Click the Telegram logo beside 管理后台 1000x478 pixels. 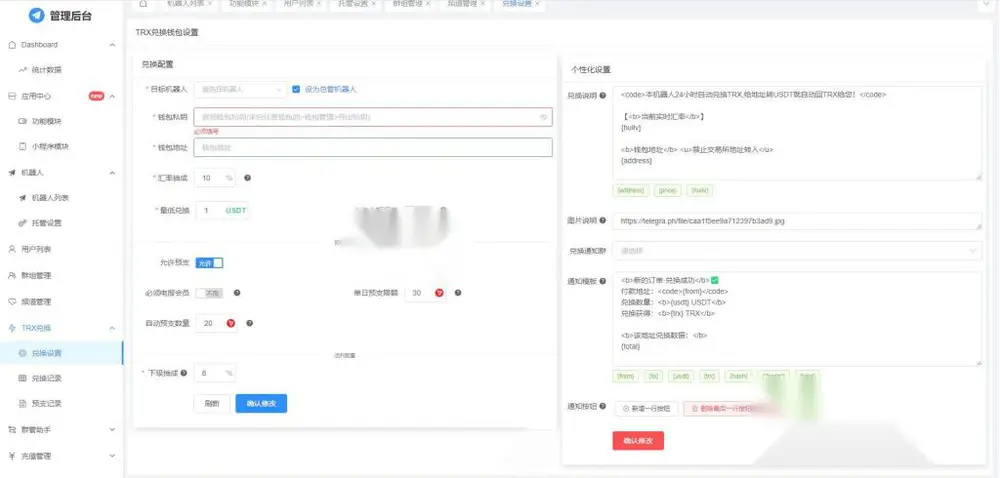pyautogui.click(x=36, y=16)
